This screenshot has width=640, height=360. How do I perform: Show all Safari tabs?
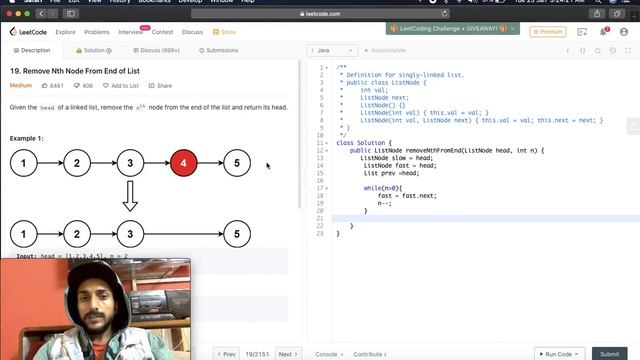[617, 13]
